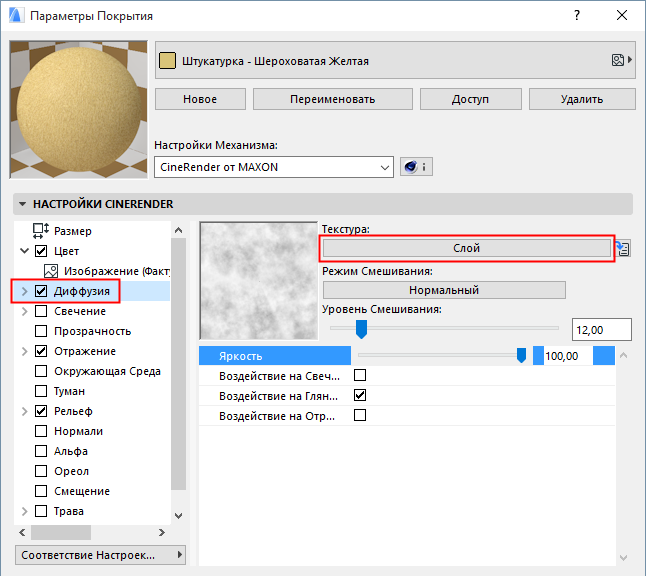Expand the Диффузия tree node

[x=24, y=291]
